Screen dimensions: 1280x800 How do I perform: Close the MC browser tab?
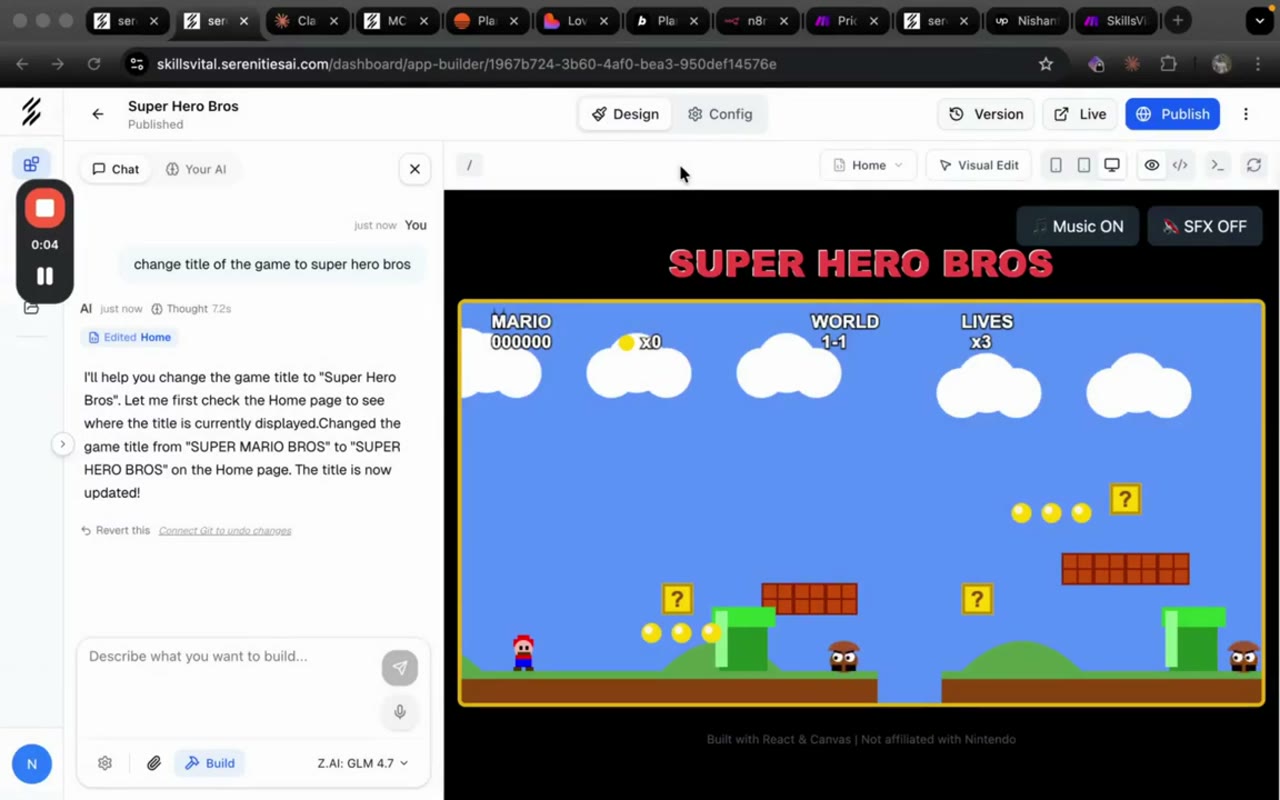(x=423, y=20)
